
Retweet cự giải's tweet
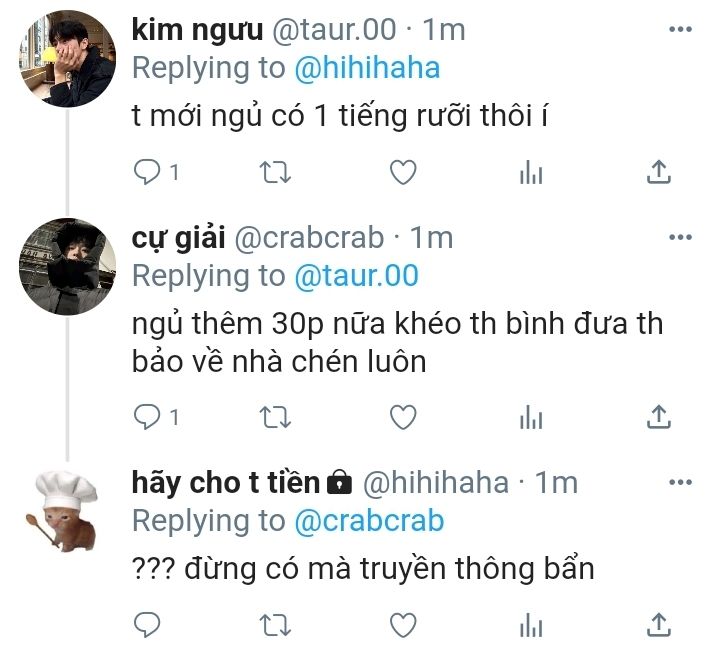click(x=275, y=418)
